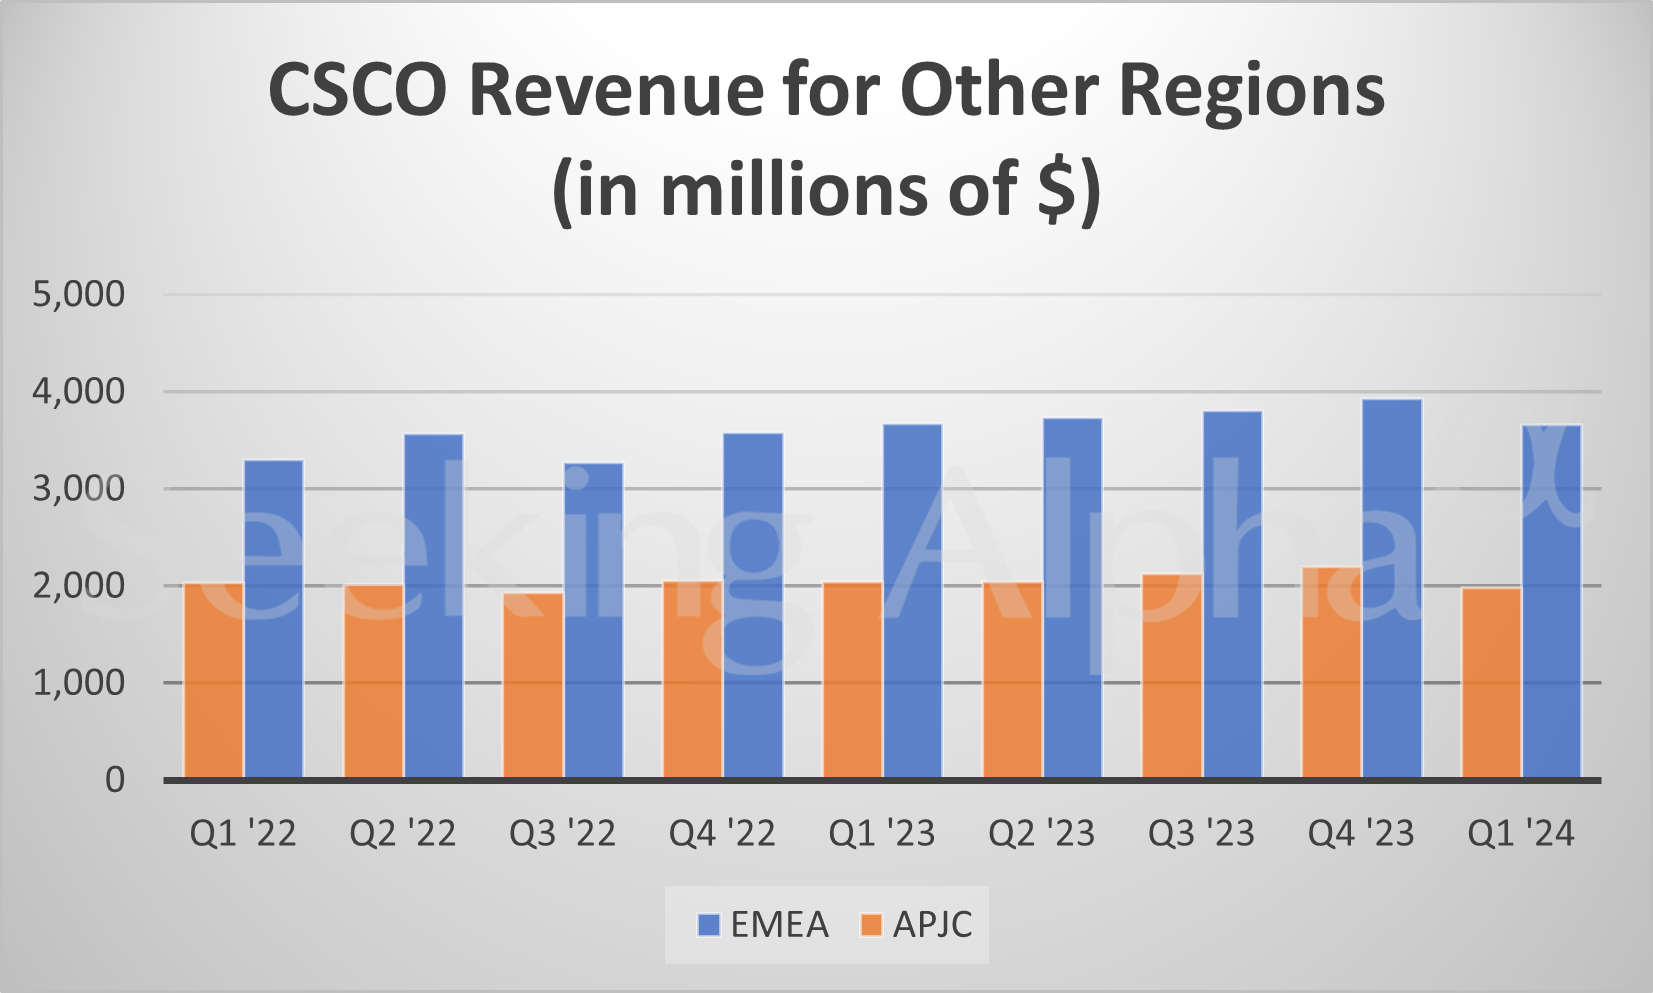Screen dimensions: 1653x993
Task: Click the 5,000 y-axis value
Action: 79,294
